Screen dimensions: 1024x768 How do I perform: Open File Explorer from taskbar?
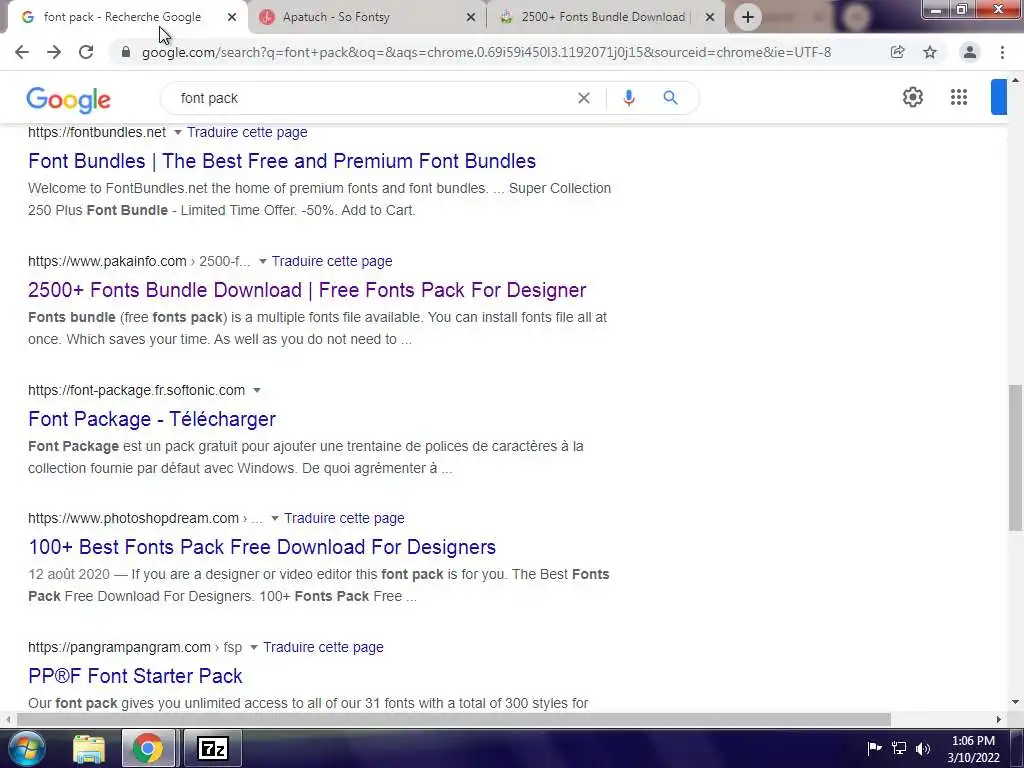coord(89,749)
